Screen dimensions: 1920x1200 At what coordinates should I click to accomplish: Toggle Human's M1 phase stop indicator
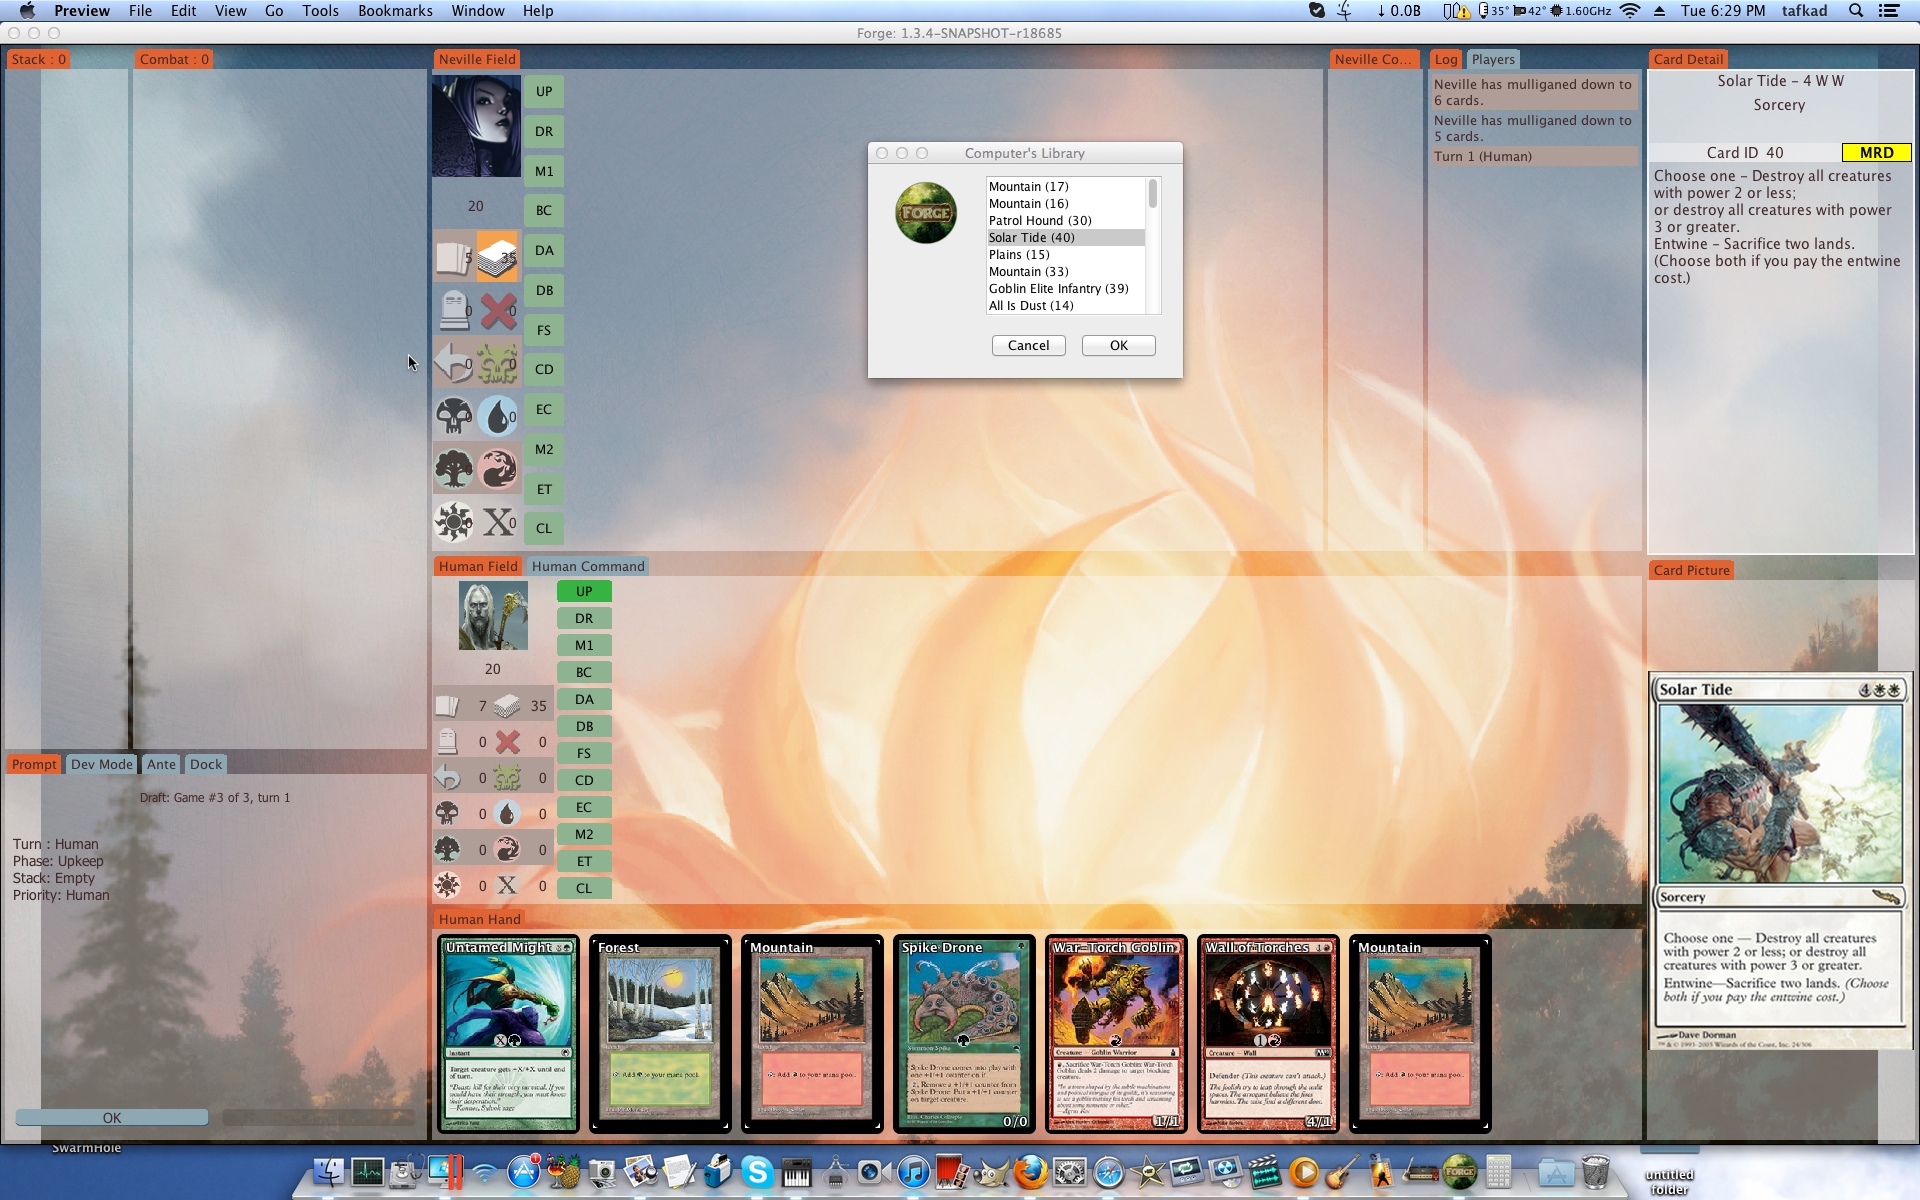click(x=584, y=645)
